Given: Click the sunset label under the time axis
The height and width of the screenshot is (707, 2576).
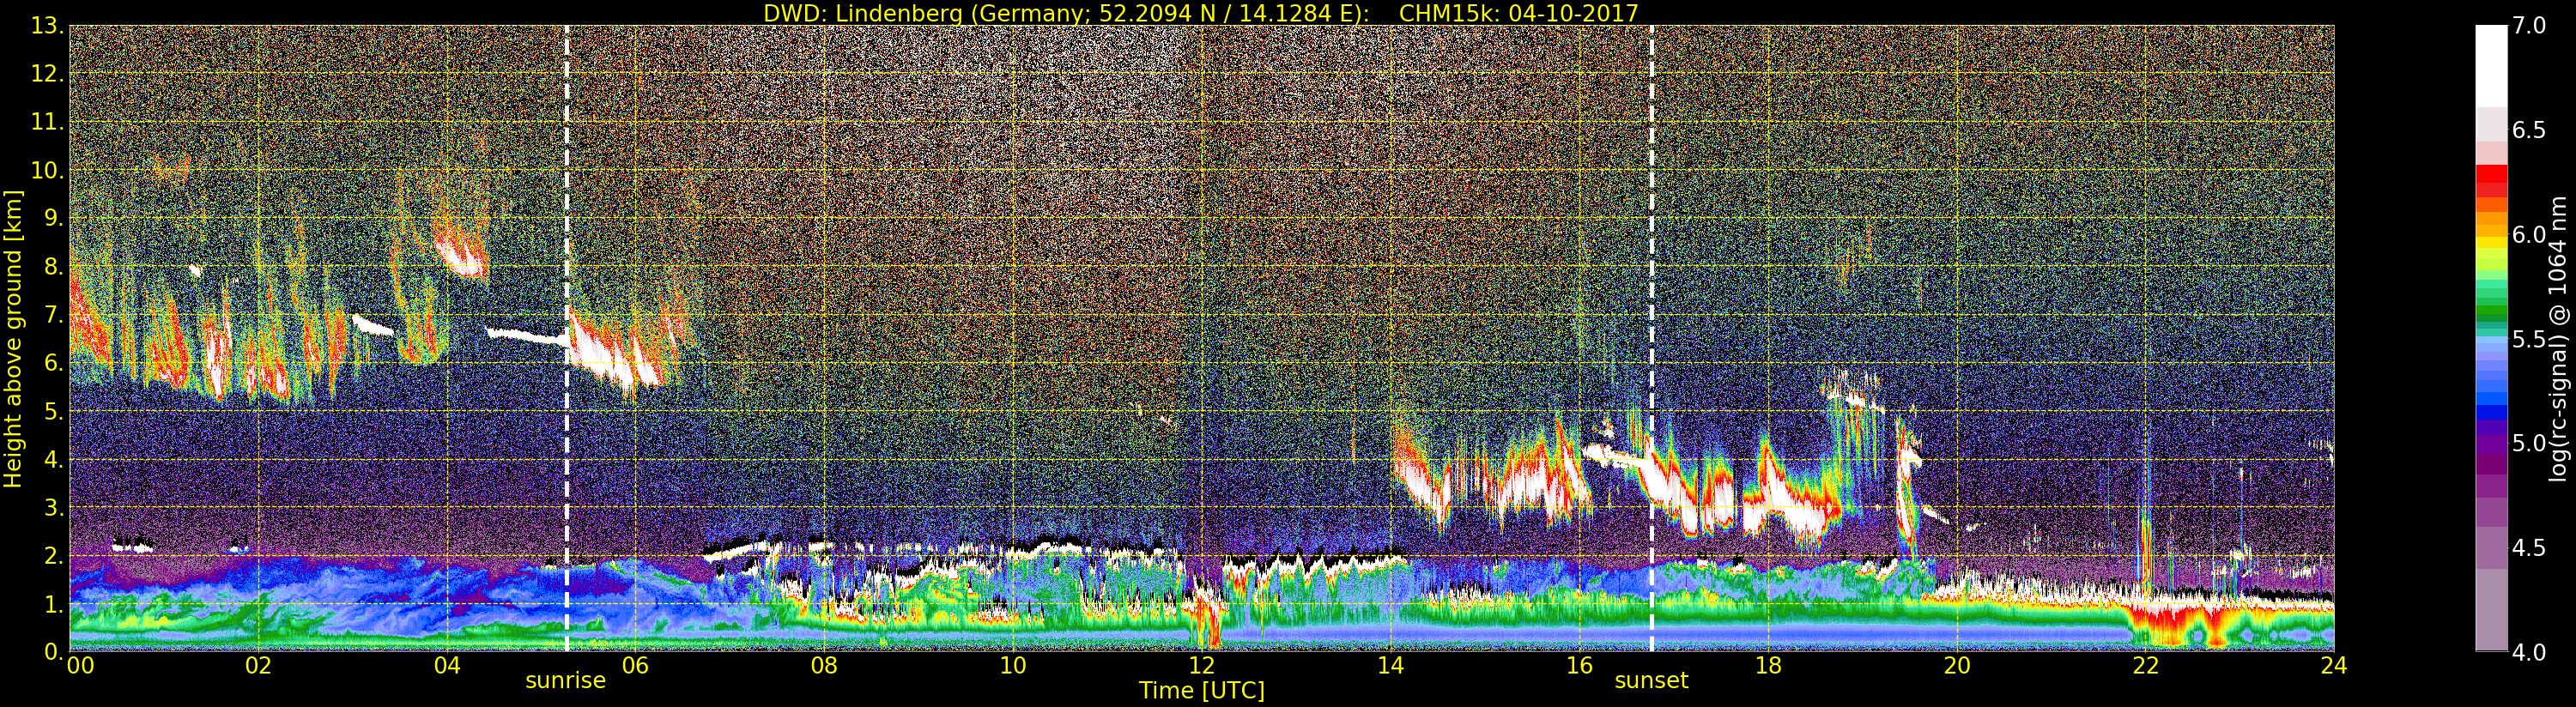Looking at the screenshot, I should pyautogui.click(x=1651, y=681).
